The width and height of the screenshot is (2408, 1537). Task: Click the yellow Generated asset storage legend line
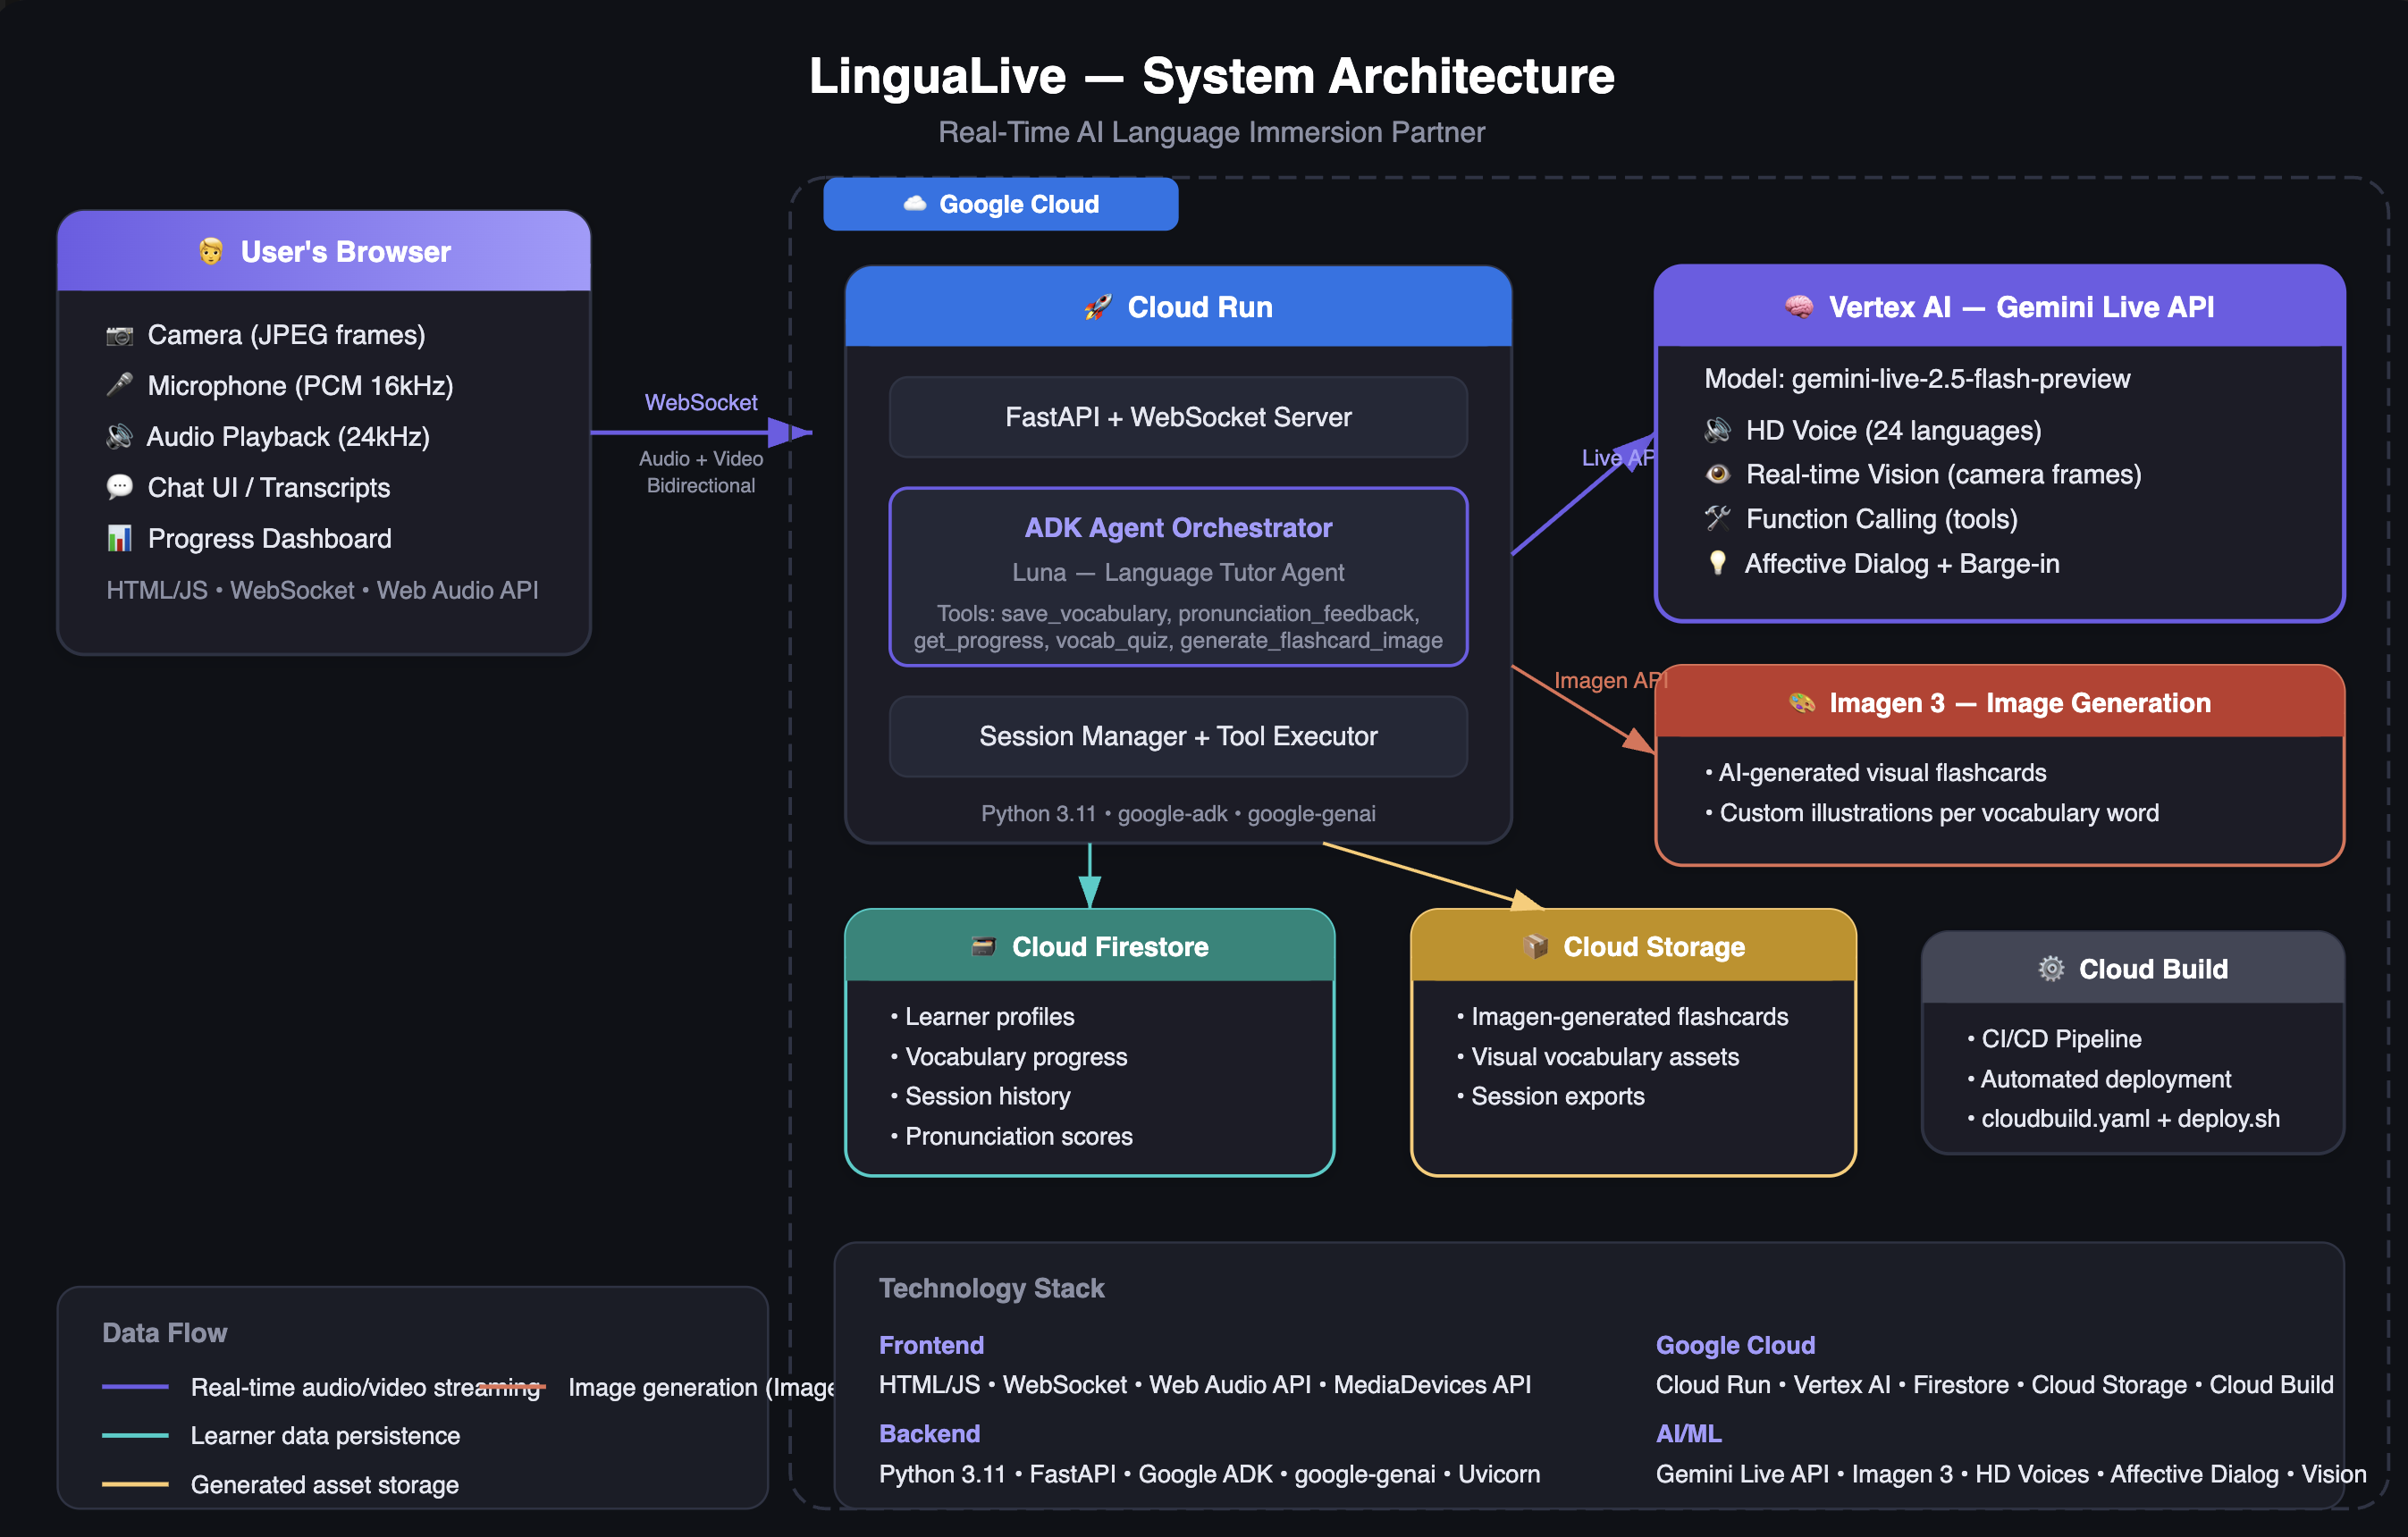[135, 1484]
